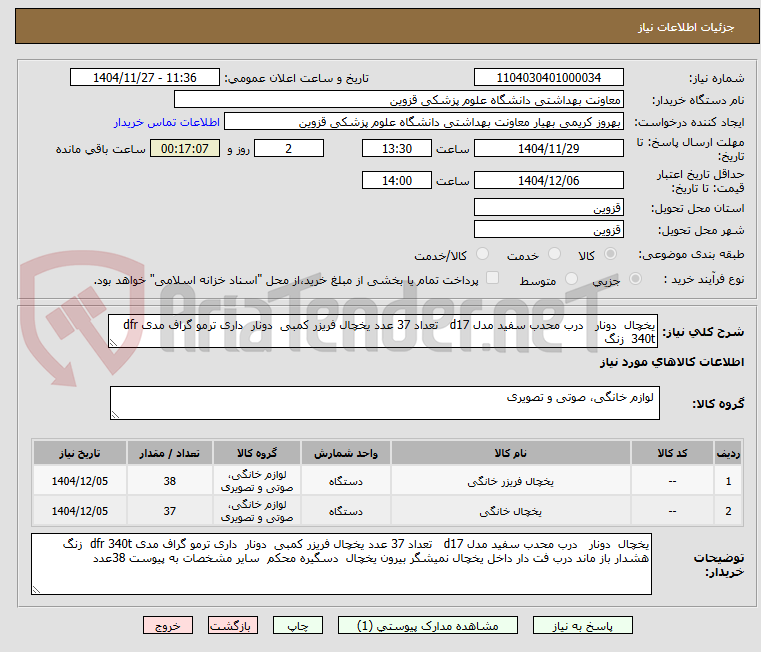Screen dimensions: 761x652
Task: Click the delivery province field قزوین
Action: coord(548,208)
